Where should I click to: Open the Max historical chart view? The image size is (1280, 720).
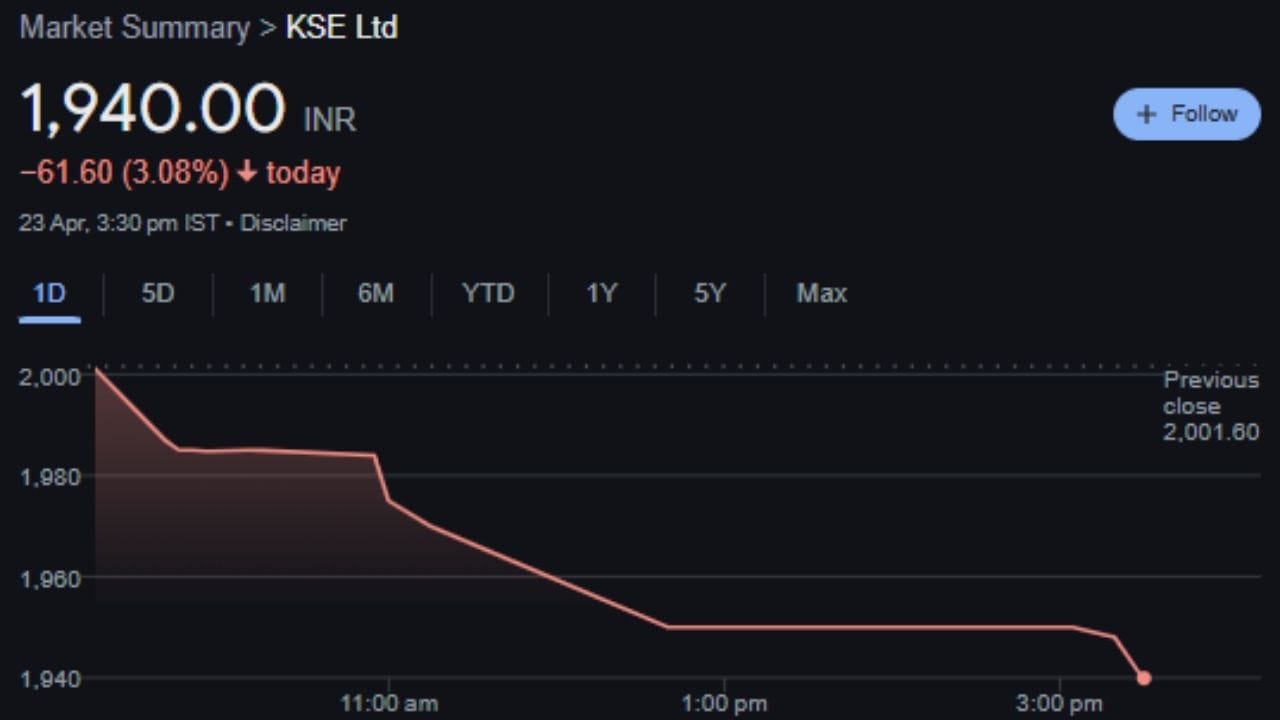pyautogui.click(x=821, y=293)
